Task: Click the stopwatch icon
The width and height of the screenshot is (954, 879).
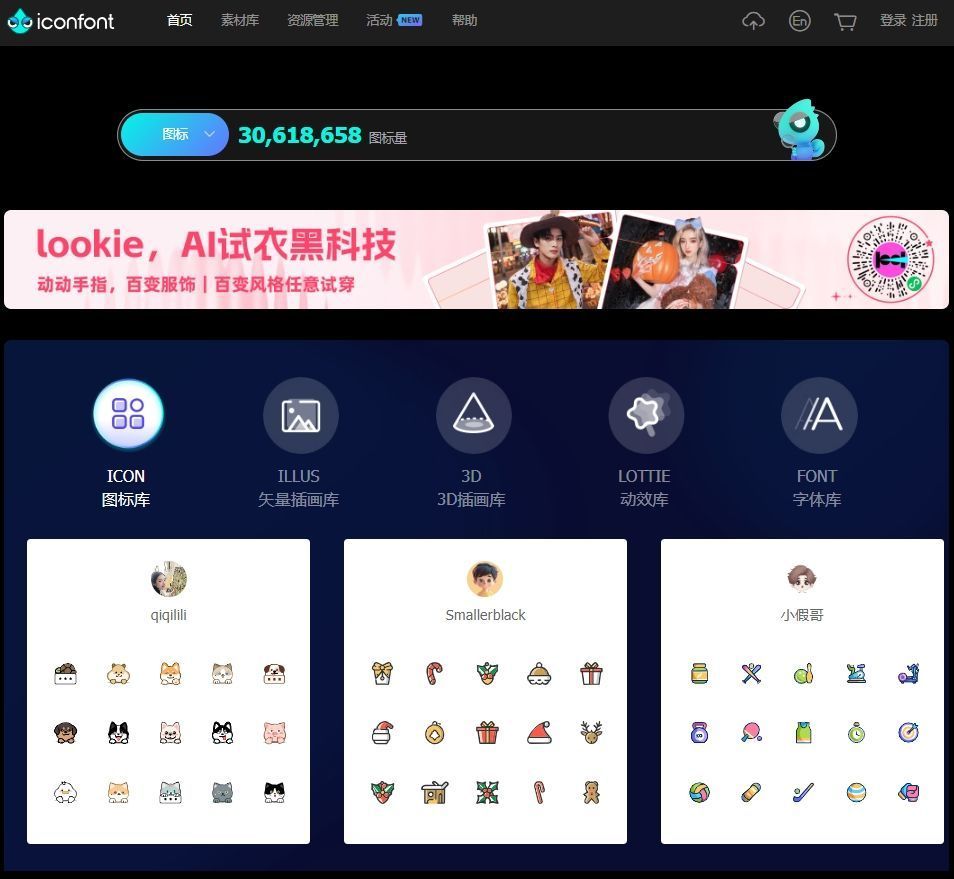Action: (x=856, y=733)
